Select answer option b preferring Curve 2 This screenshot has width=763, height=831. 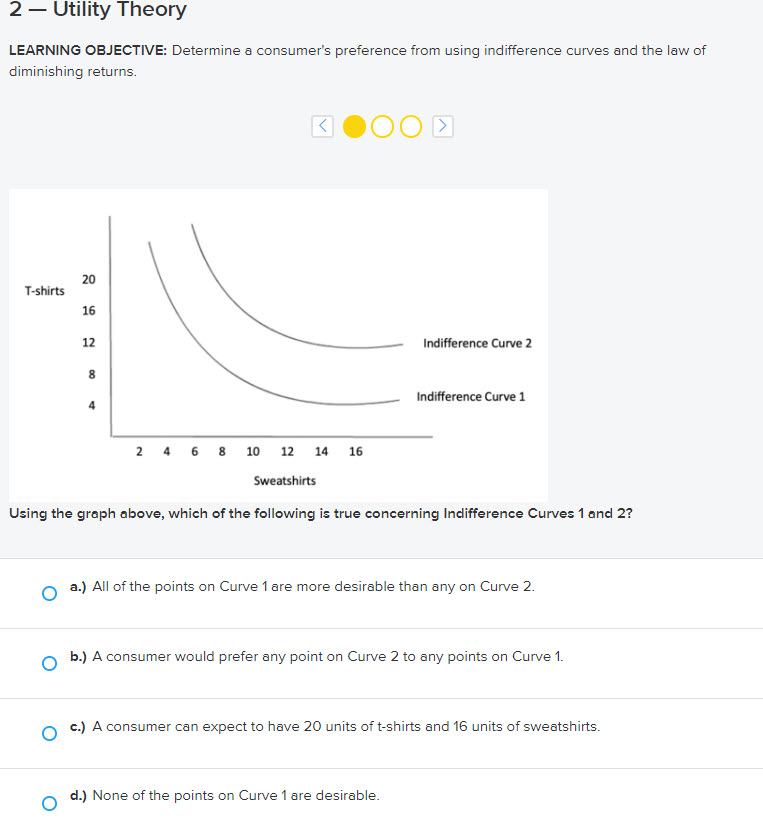click(x=48, y=663)
